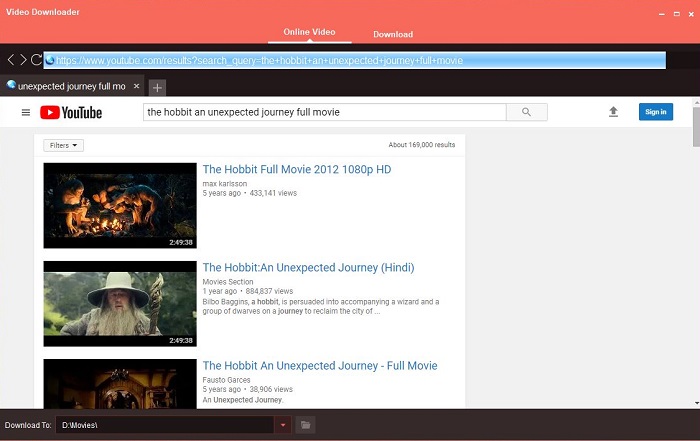
Task: Close the unexpected journey tab
Action: [137, 86]
